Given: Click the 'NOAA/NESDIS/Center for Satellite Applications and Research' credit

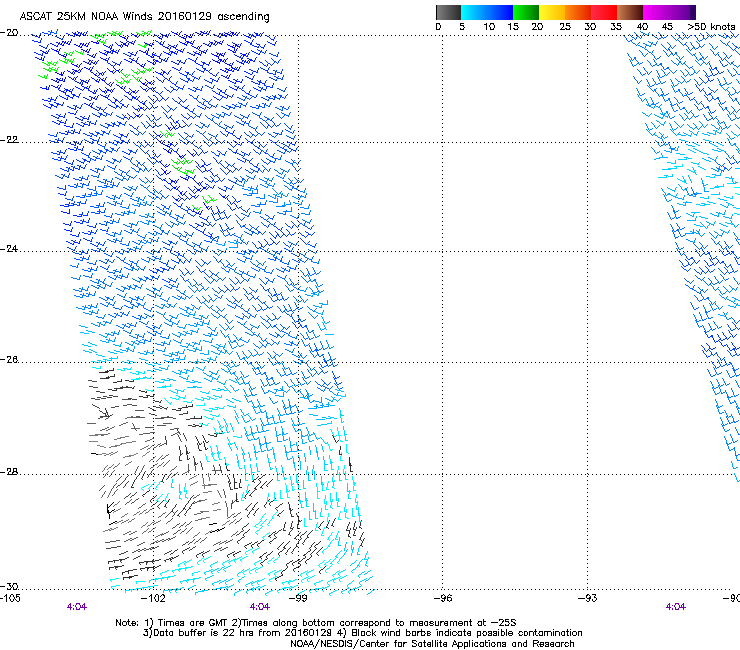Looking at the screenshot, I should [432, 644].
